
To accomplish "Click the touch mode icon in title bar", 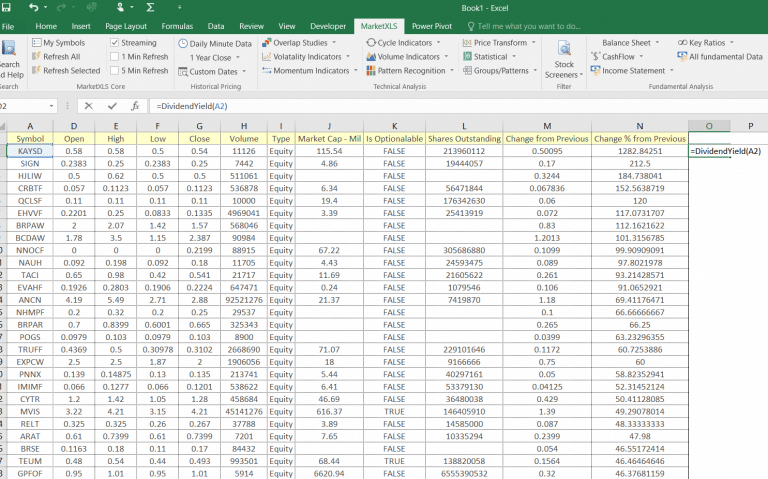I will (120, 7).
